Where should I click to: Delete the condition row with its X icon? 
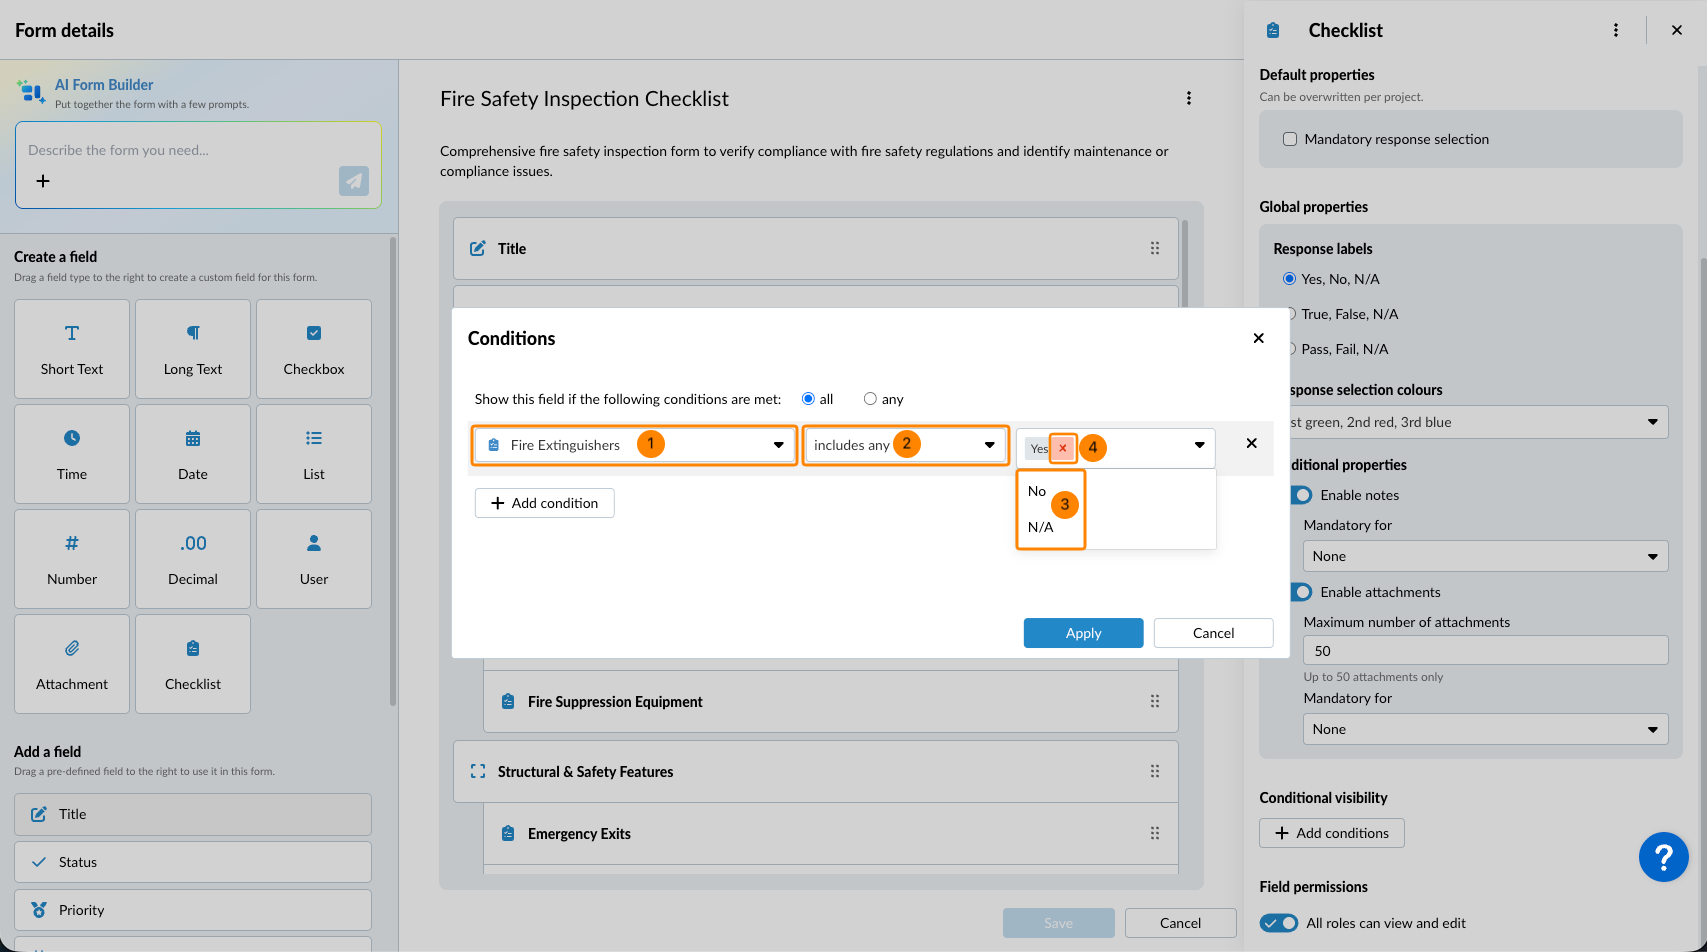click(1251, 443)
